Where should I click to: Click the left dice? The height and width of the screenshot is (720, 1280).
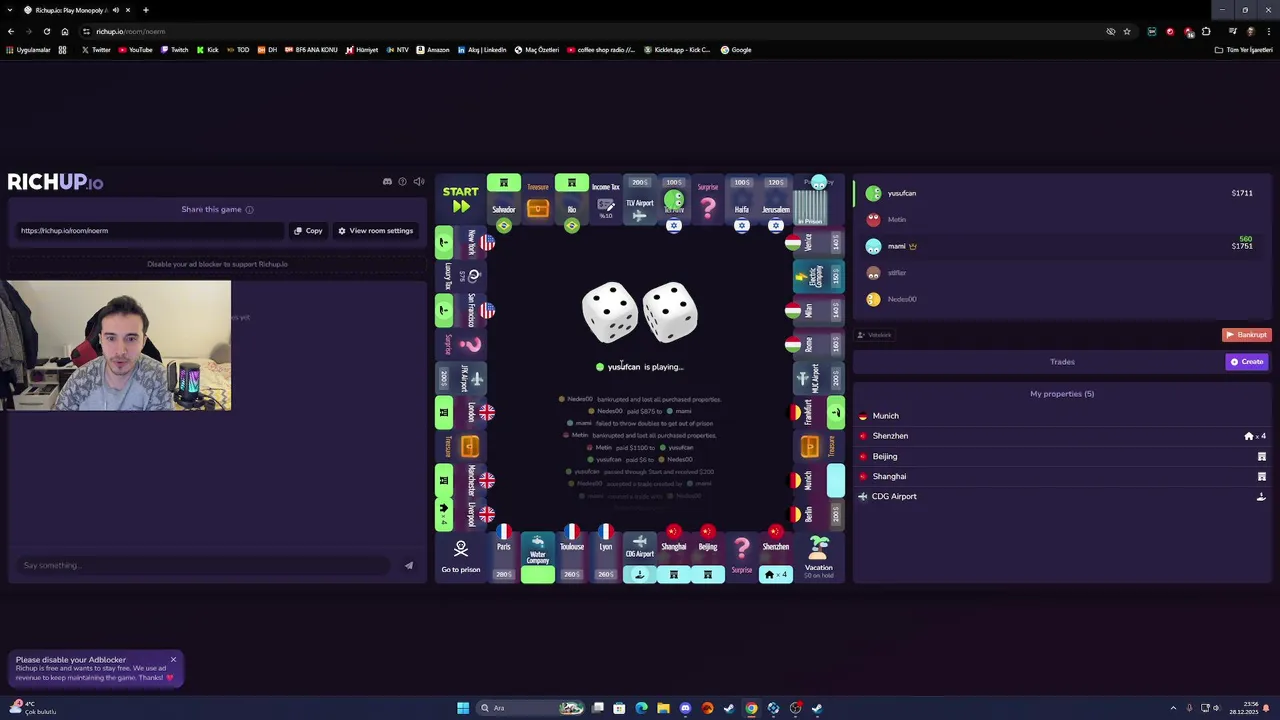pyautogui.click(x=610, y=311)
